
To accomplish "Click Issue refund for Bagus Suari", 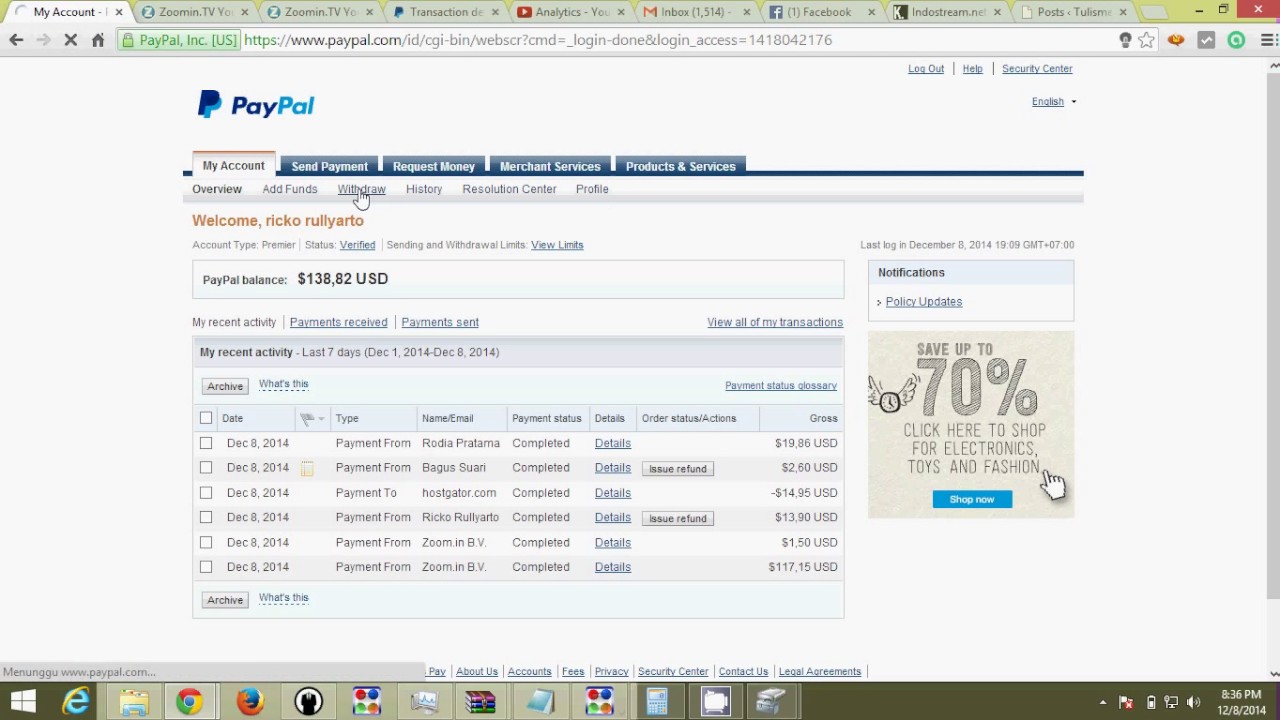I will 678,469.
